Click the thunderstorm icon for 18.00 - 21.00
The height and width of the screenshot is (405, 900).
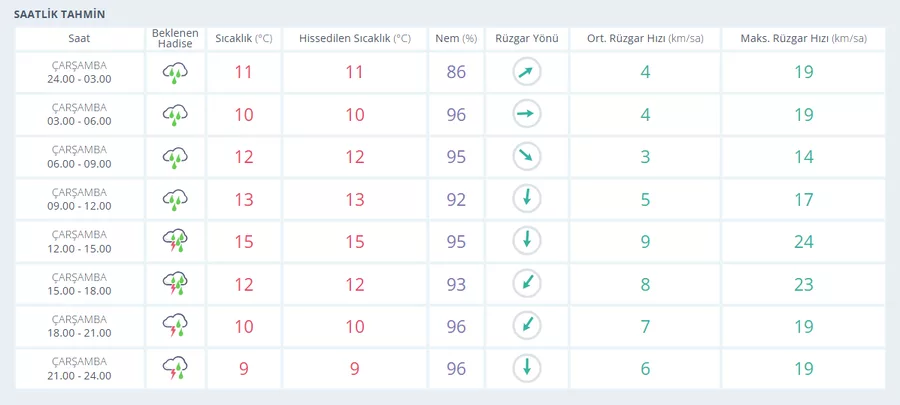click(176, 326)
